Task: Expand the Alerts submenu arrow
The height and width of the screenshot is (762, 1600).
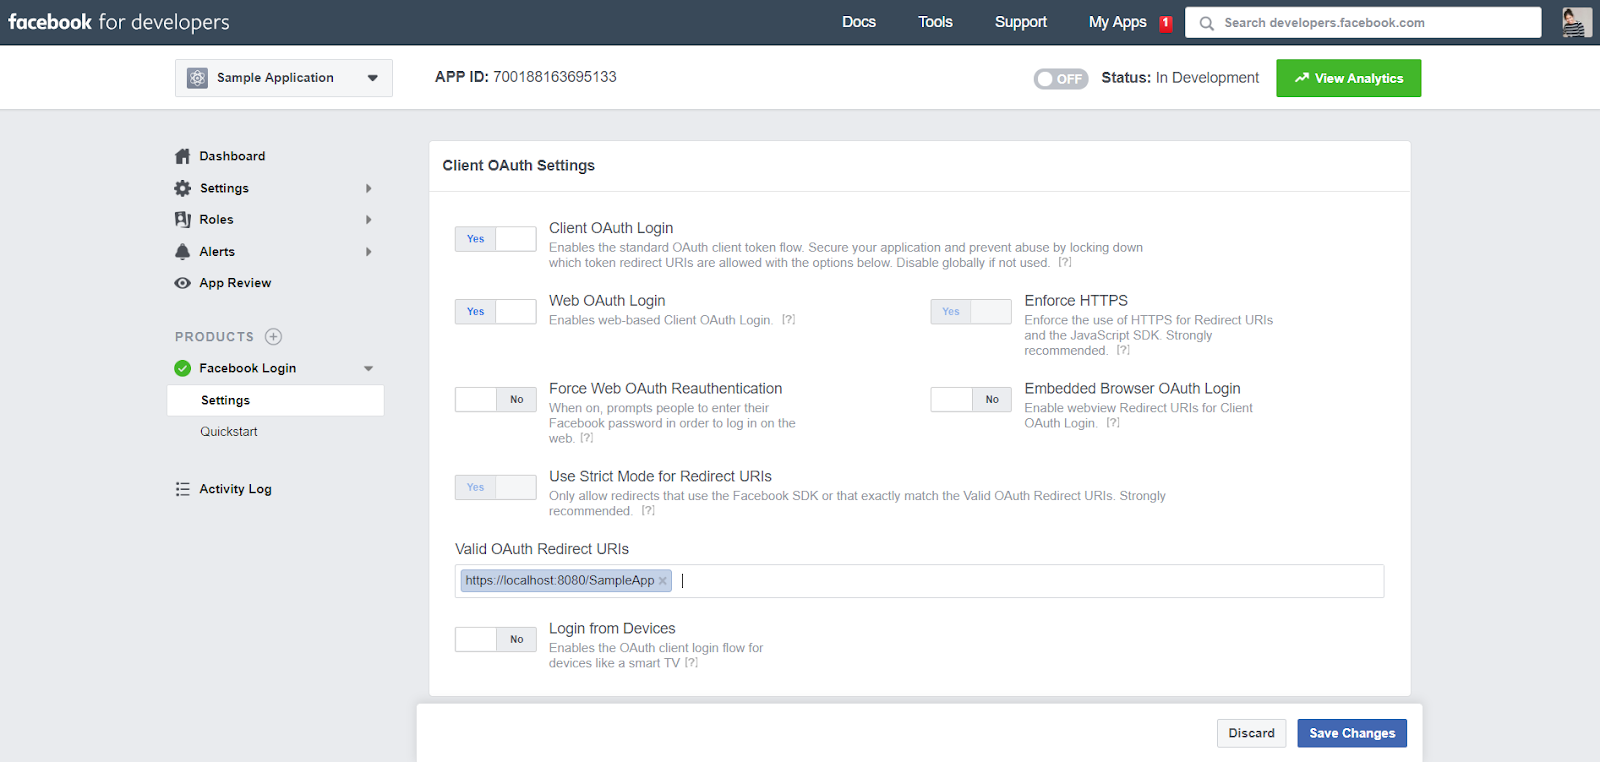Action: (x=369, y=252)
